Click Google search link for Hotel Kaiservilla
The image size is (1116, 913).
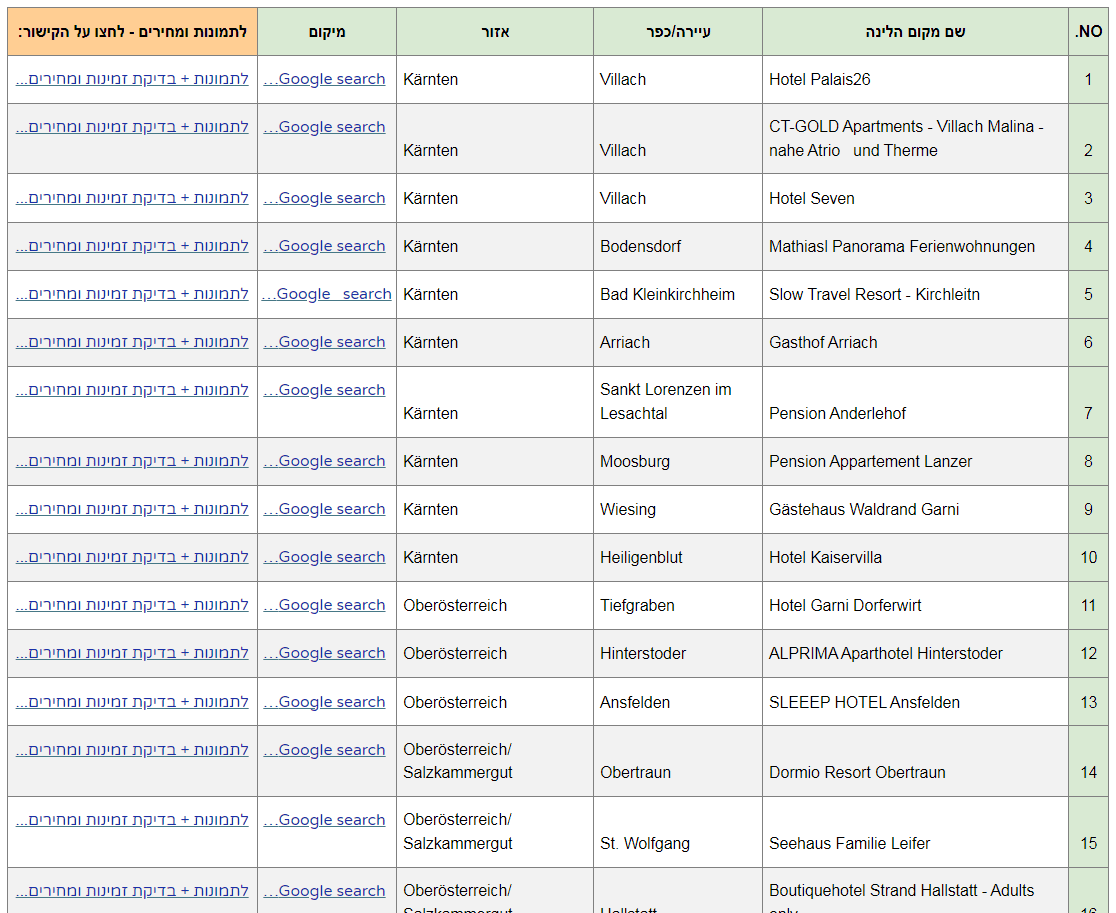pyautogui.click(x=325, y=557)
